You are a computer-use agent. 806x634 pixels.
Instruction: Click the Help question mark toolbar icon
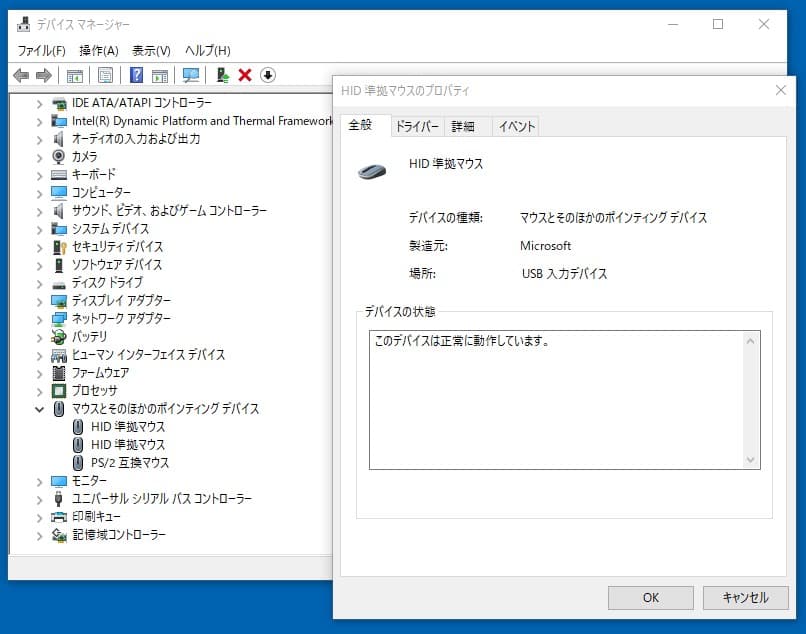point(136,75)
